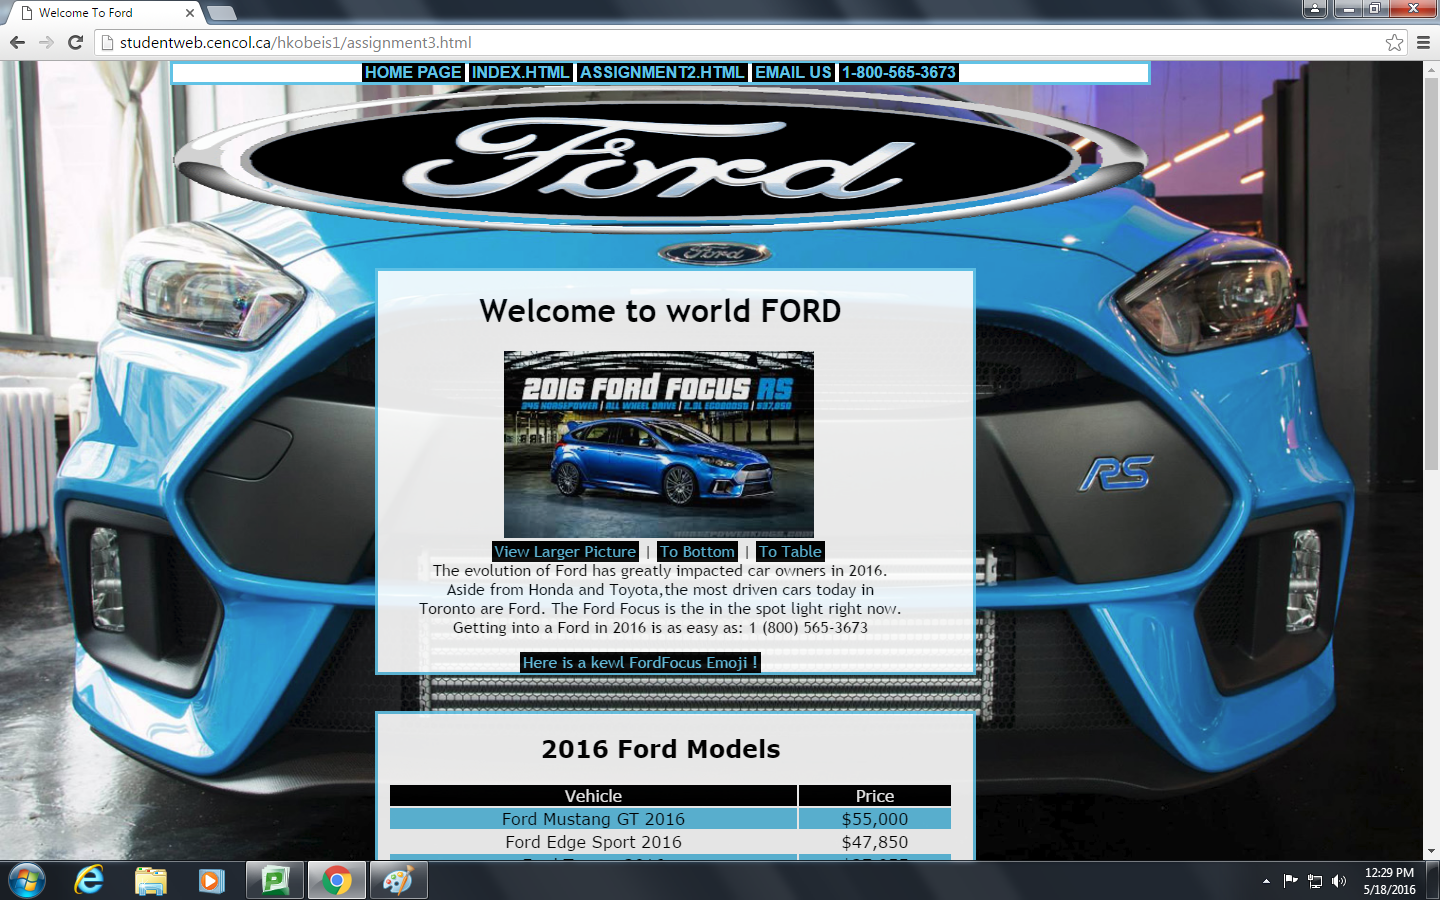Viewport: 1440px width, 900px height.
Task: Bookmark this page with the star icon
Action: 1394,42
